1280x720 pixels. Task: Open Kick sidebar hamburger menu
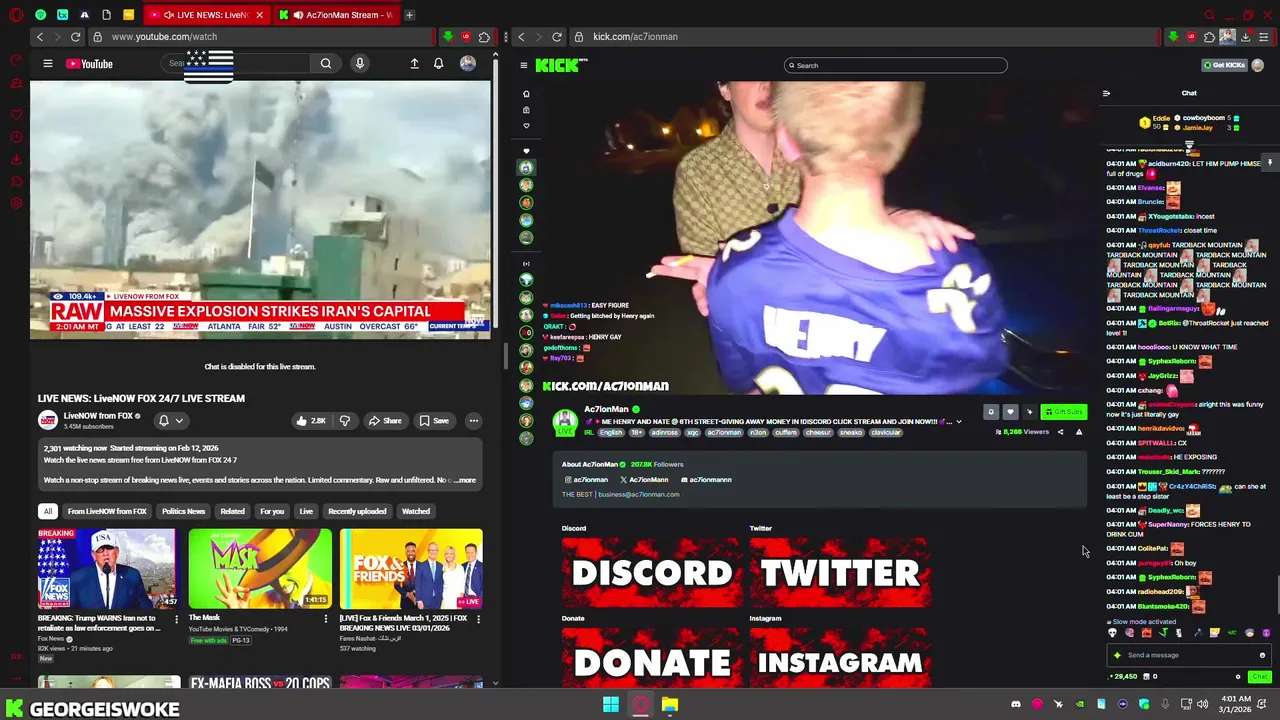click(523, 65)
